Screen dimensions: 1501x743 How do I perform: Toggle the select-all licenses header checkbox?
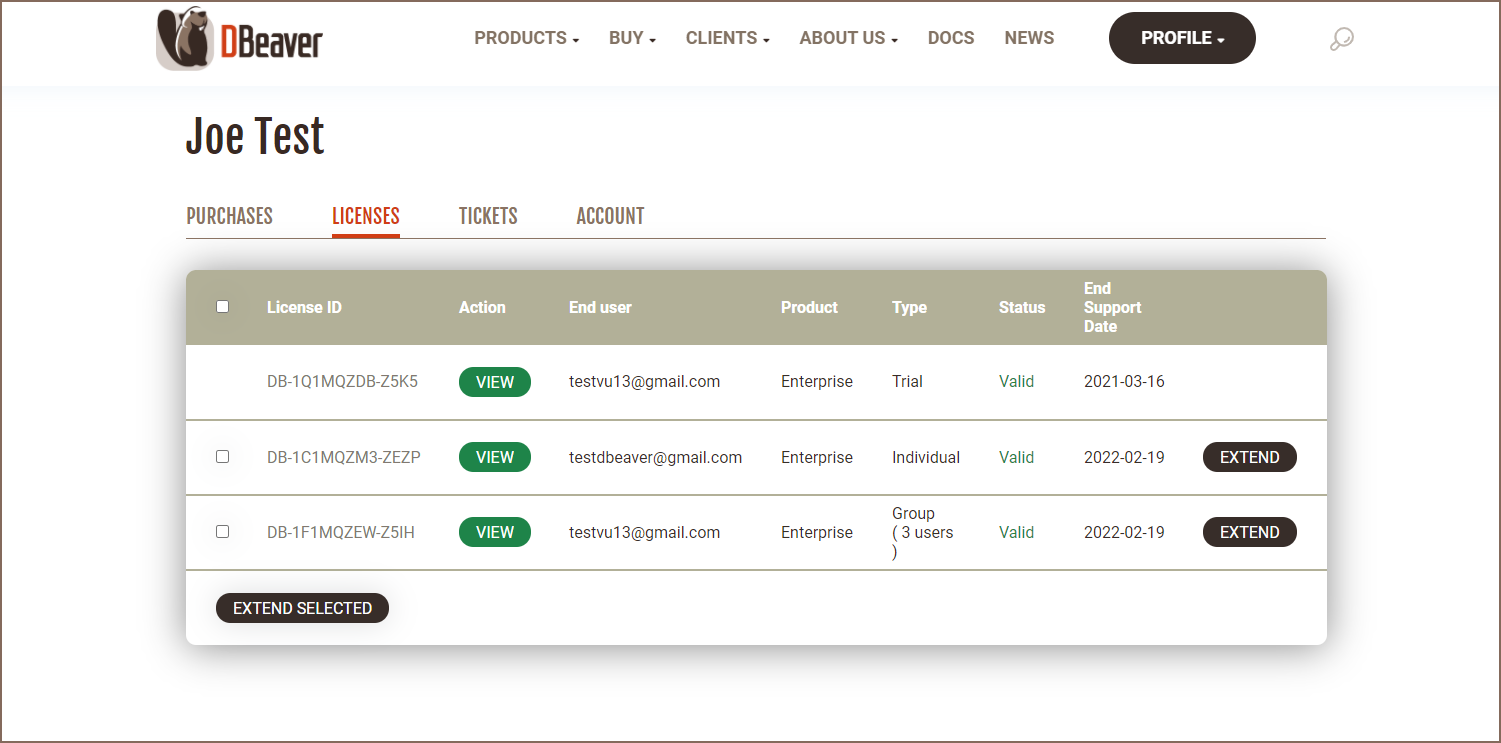(x=223, y=307)
